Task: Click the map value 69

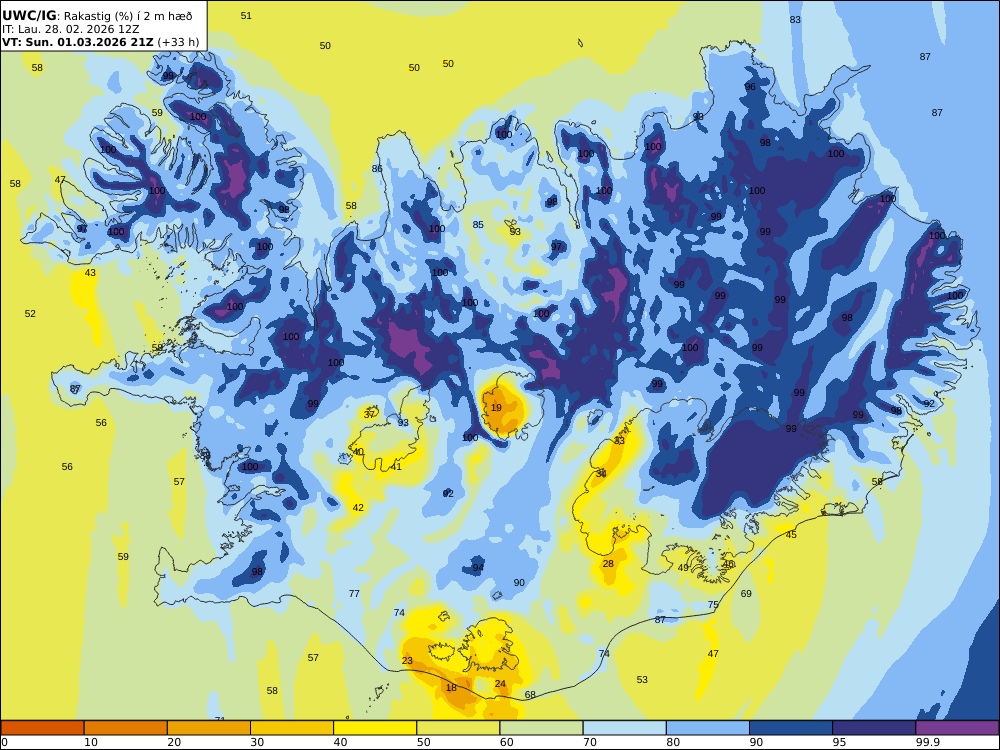Action: click(746, 594)
